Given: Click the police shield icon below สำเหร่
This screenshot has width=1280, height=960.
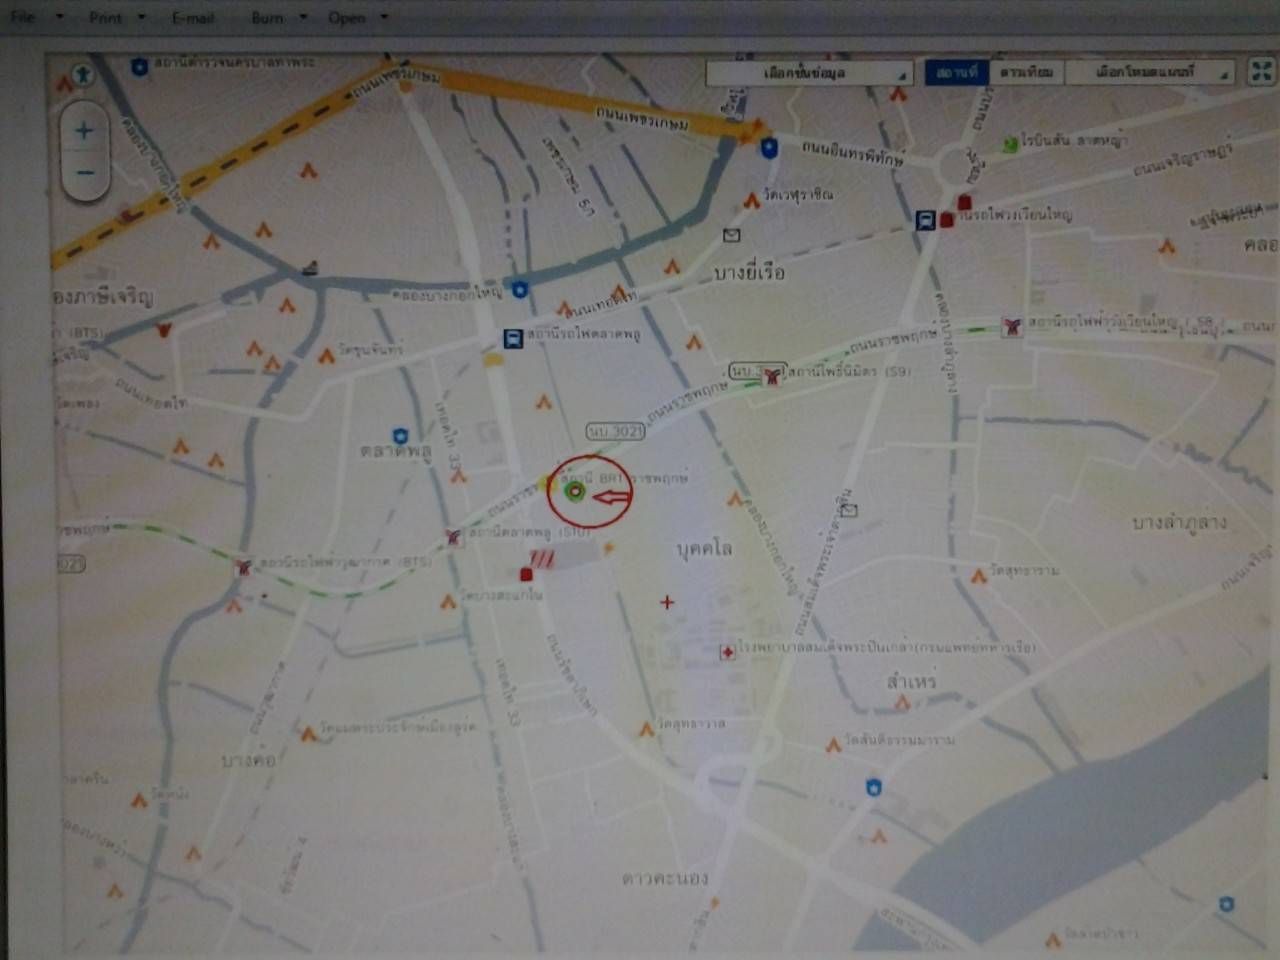Looking at the screenshot, I should point(874,788).
